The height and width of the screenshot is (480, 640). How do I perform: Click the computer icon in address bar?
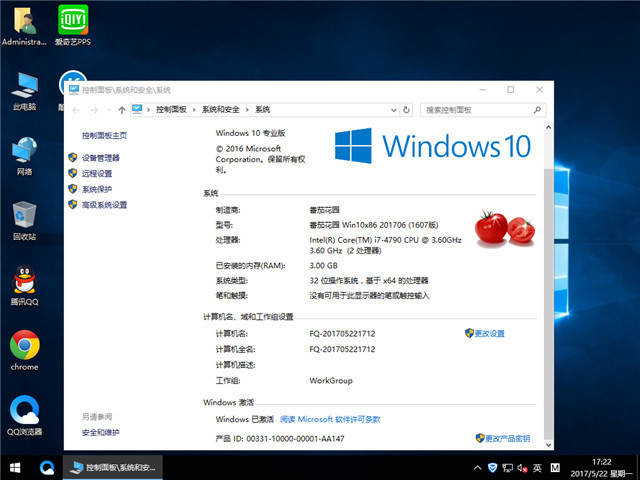pyautogui.click(x=137, y=109)
